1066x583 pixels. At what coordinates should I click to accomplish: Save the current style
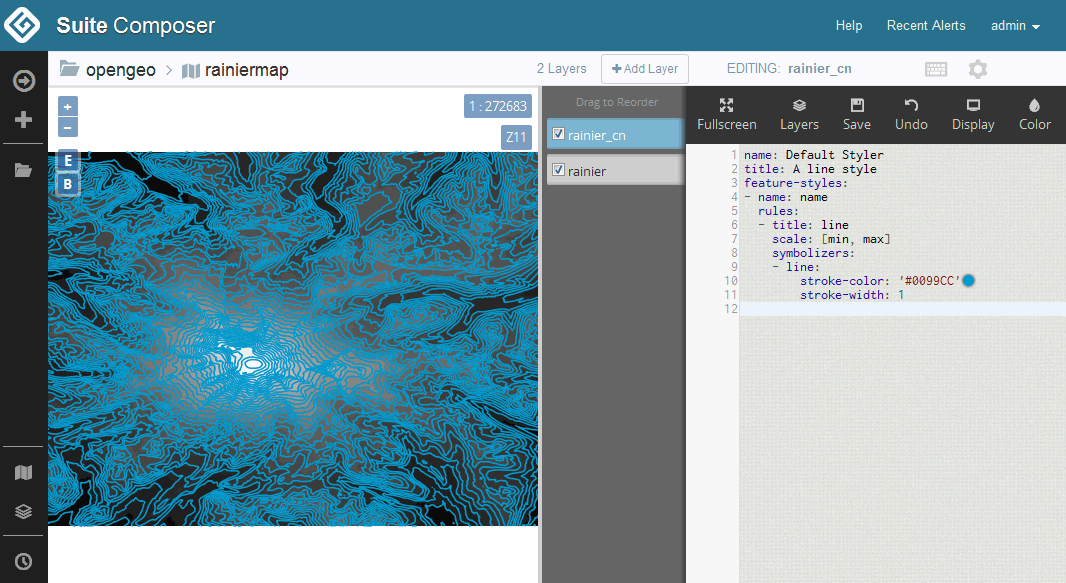[856, 114]
